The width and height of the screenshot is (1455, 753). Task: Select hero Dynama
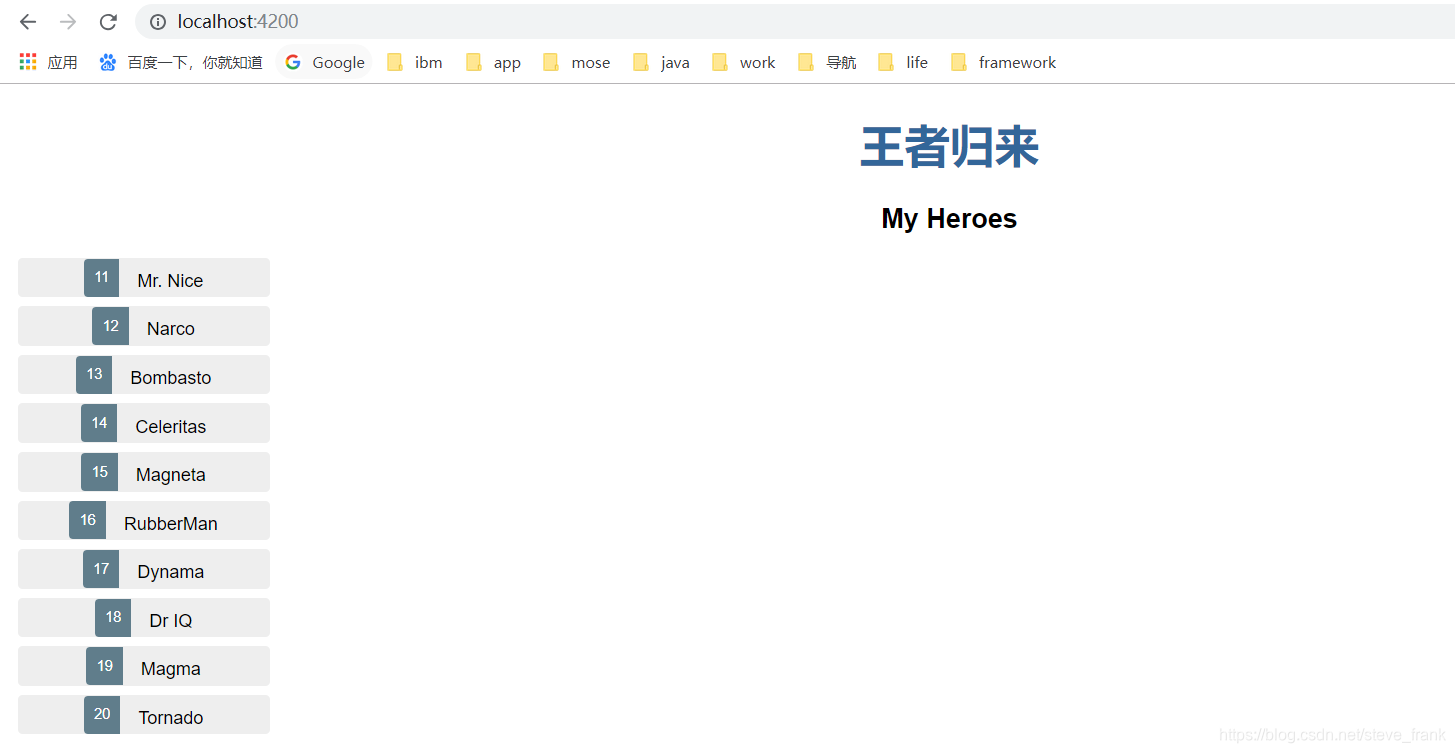point(144,569)
